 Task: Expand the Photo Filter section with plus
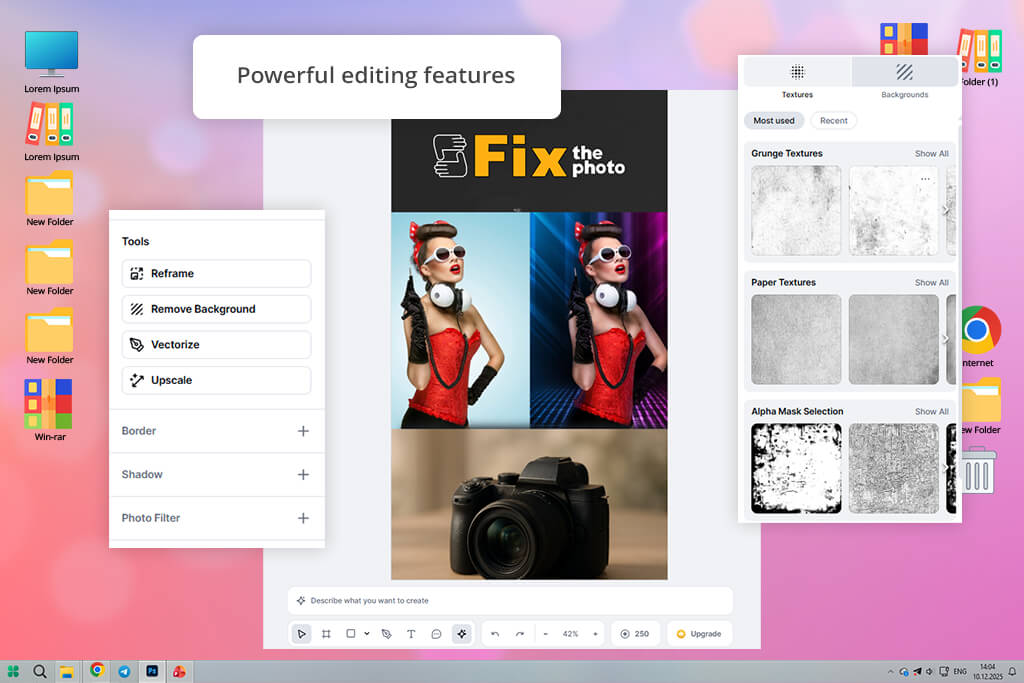tap(303, 518)
